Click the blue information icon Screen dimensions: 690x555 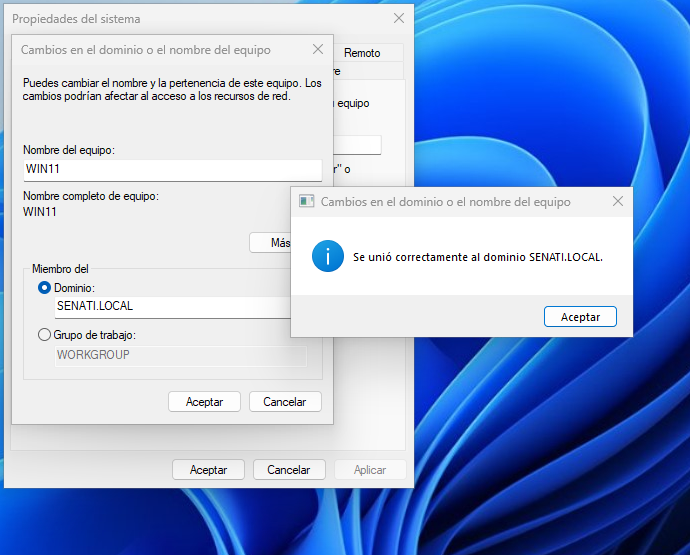(328, 256)
